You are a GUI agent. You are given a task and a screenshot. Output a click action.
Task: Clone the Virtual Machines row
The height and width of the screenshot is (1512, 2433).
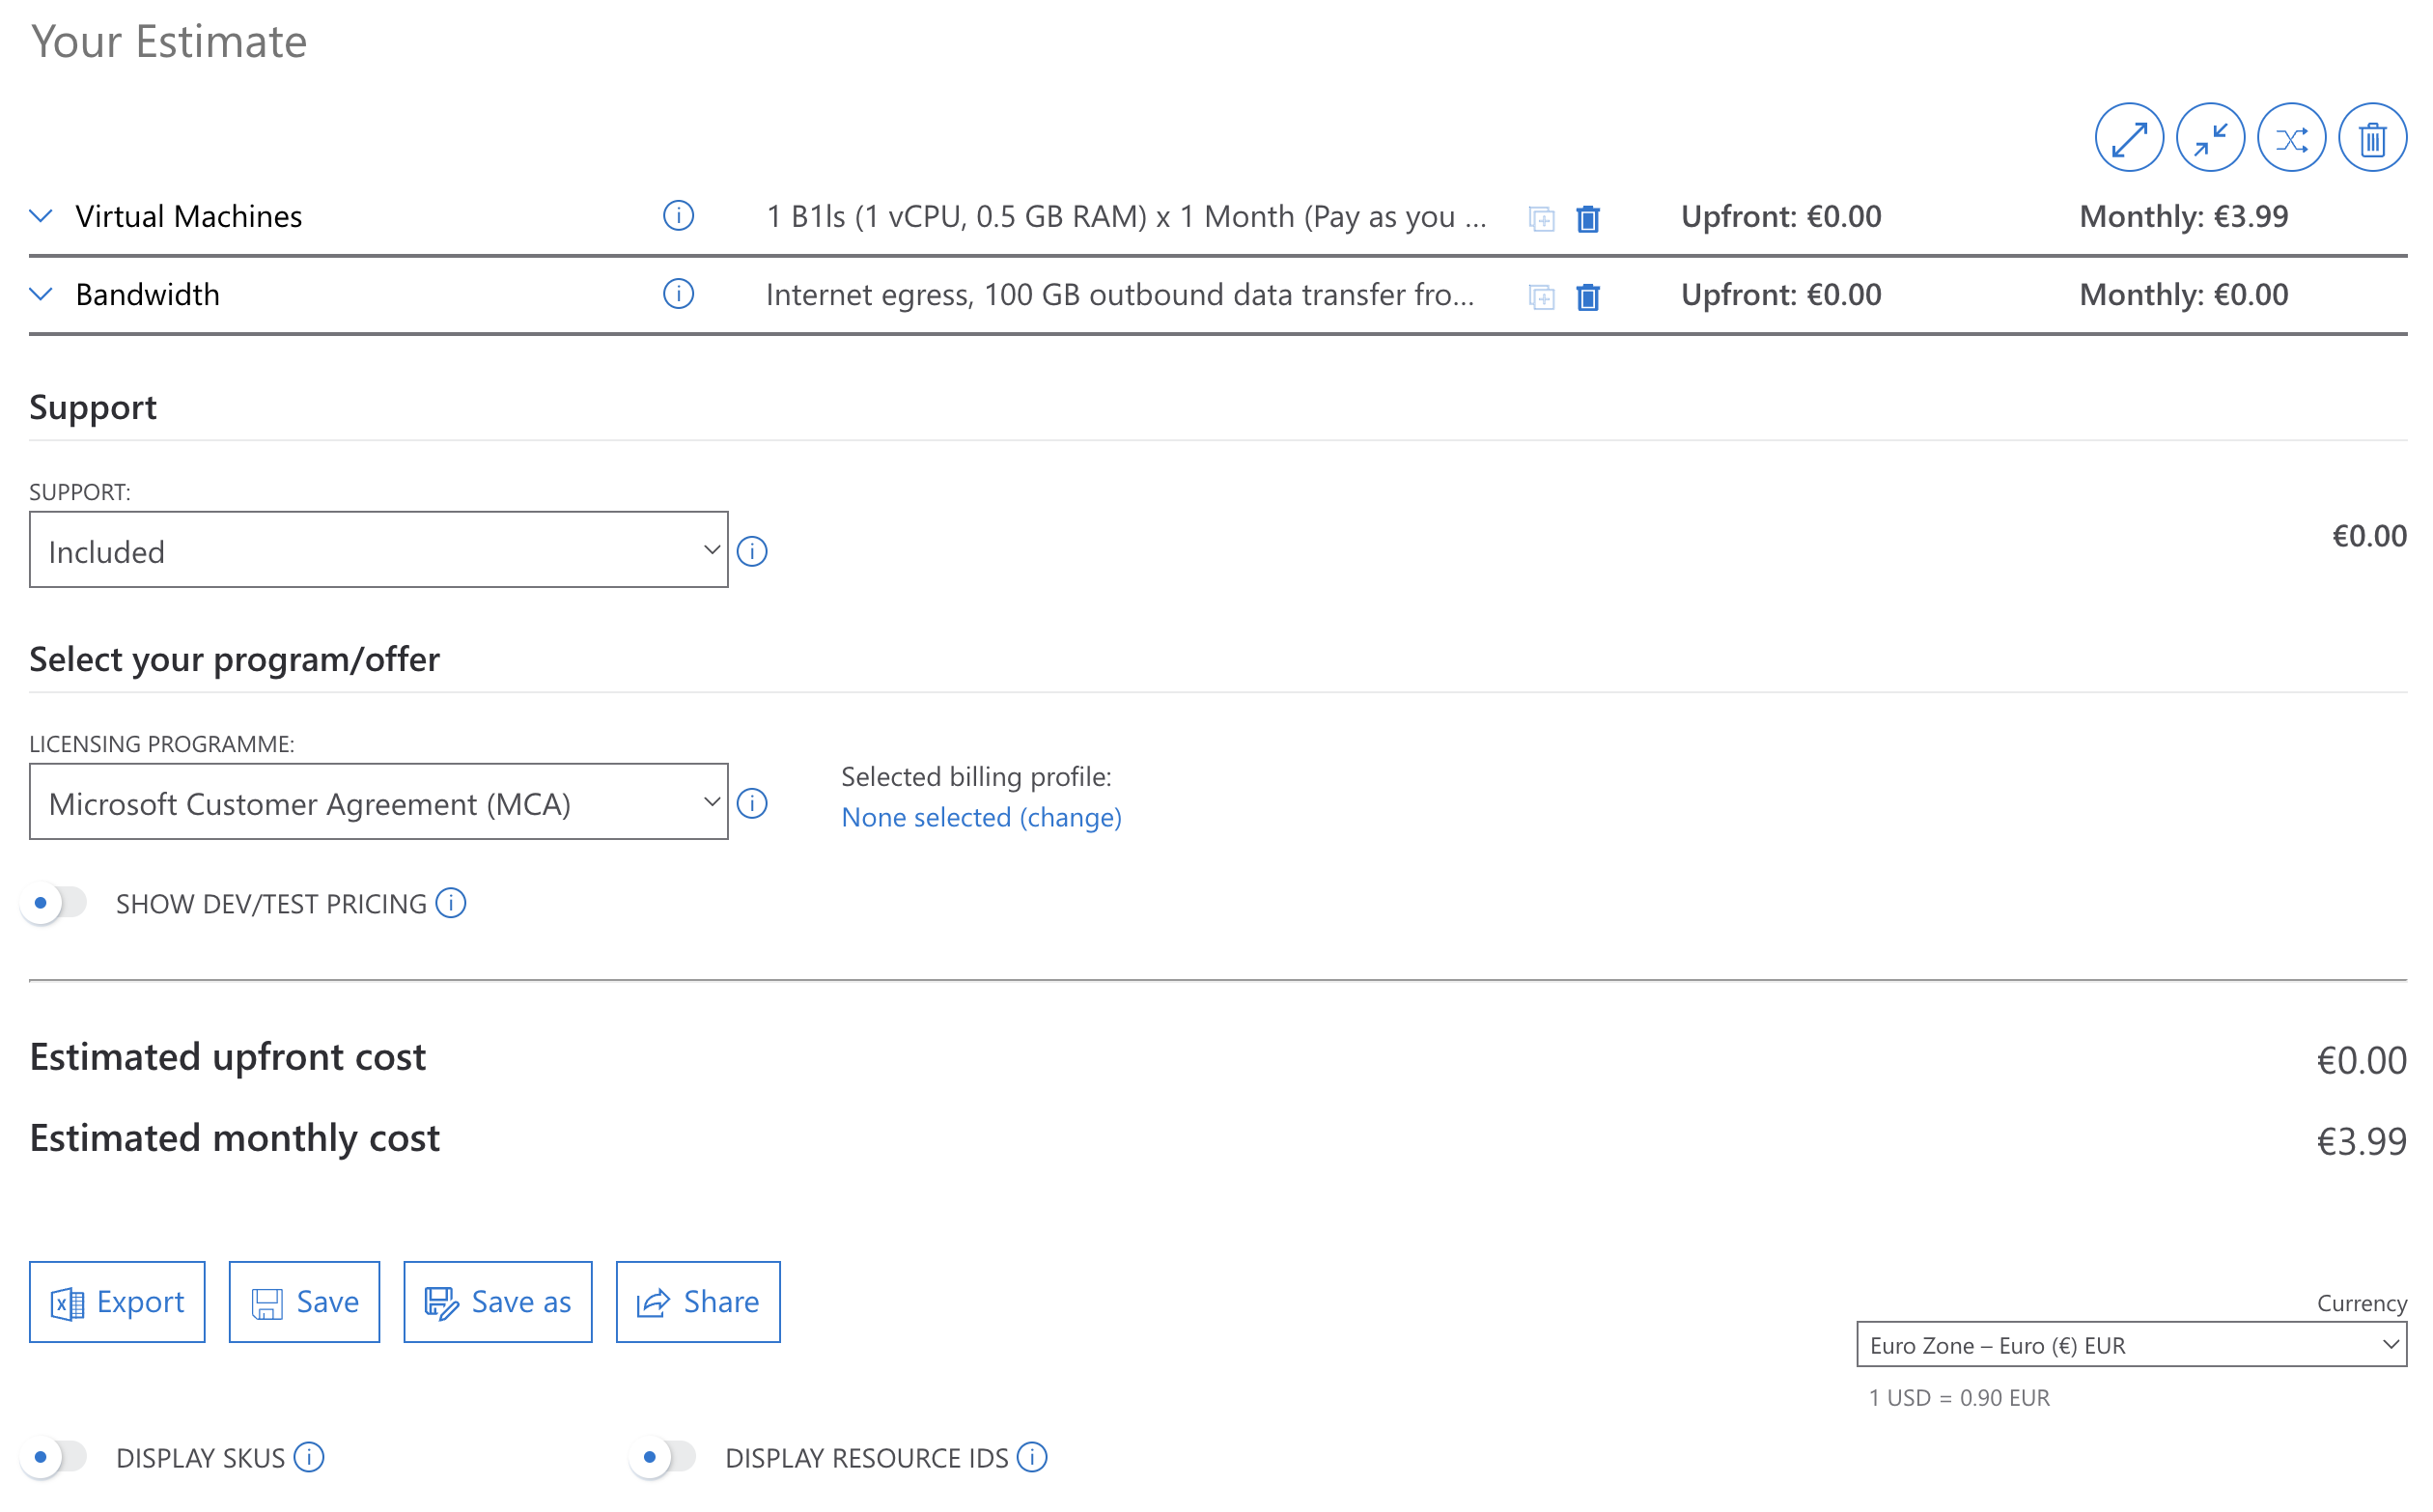click(x=1541, y=218)
